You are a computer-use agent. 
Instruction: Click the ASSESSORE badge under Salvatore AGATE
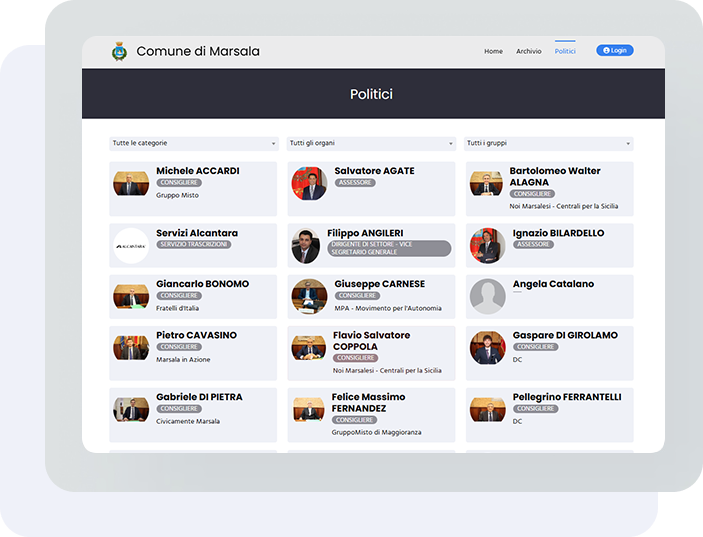[x=356, y=183]
